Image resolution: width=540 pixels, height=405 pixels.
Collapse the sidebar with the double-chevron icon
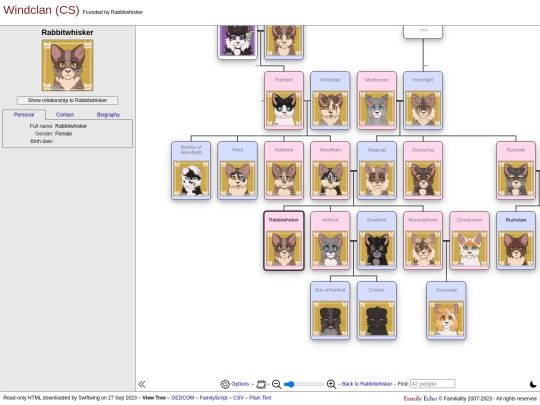pyautogui.click(x=142, y=384)
